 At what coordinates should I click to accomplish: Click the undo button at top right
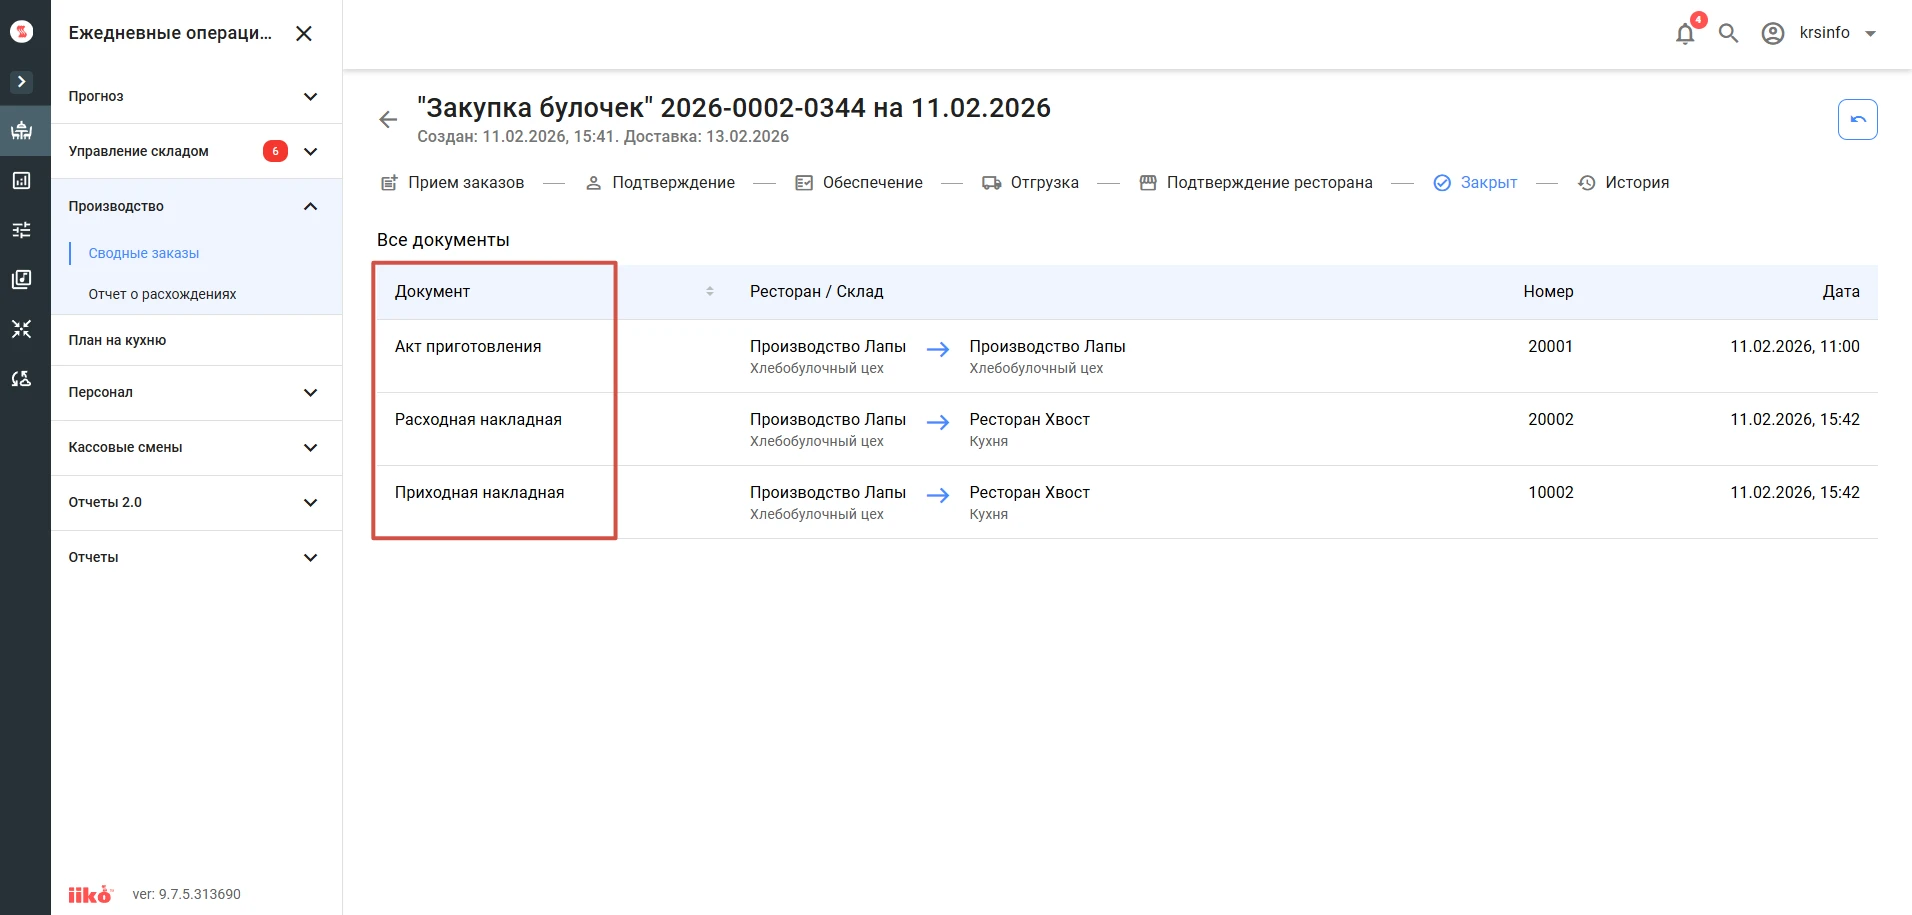[1857, 120]
